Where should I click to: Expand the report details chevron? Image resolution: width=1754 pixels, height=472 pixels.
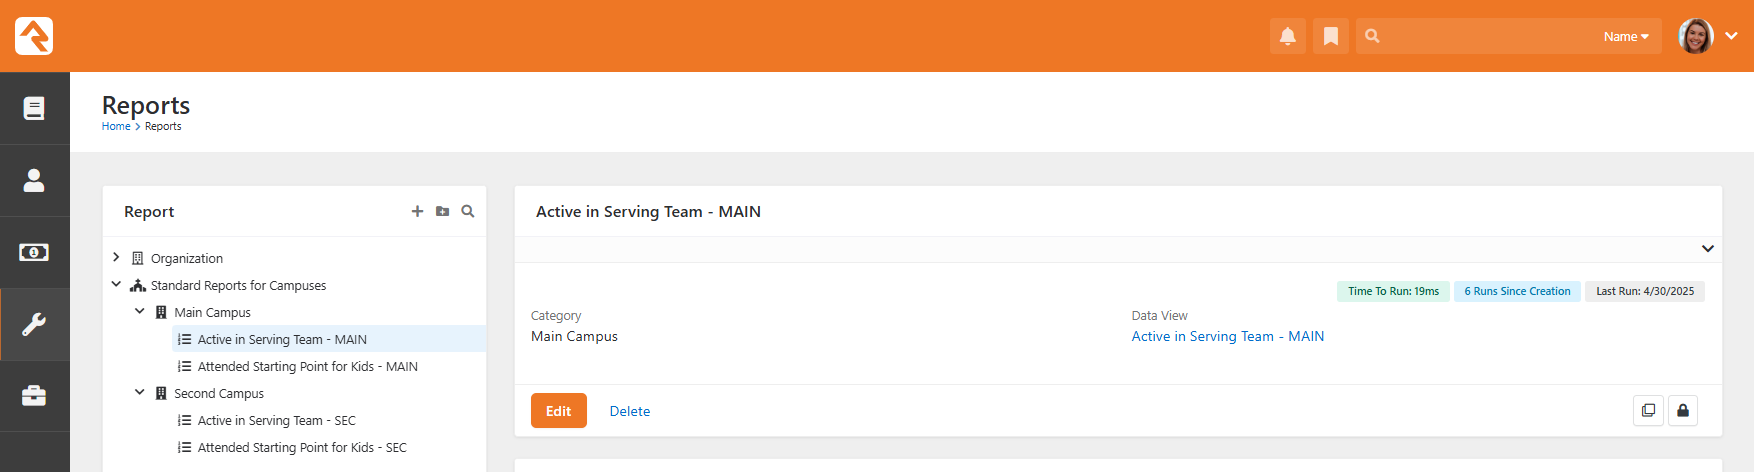coord(1708,248)
